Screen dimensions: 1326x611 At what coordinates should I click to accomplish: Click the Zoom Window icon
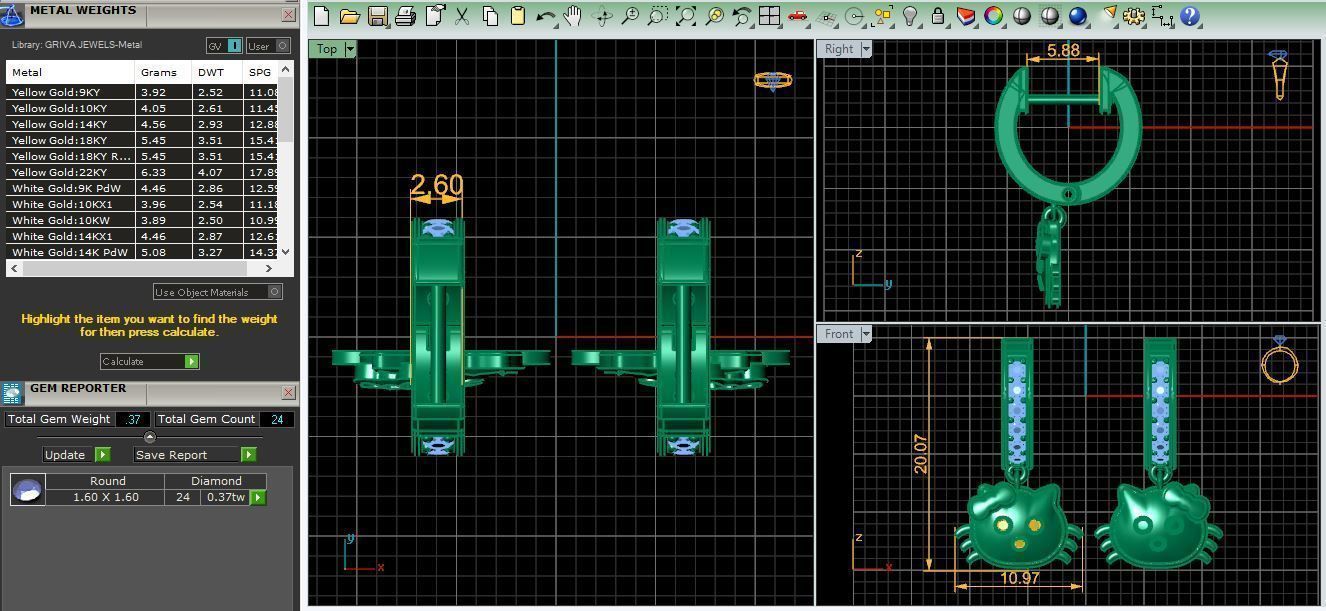click(658, 16)
